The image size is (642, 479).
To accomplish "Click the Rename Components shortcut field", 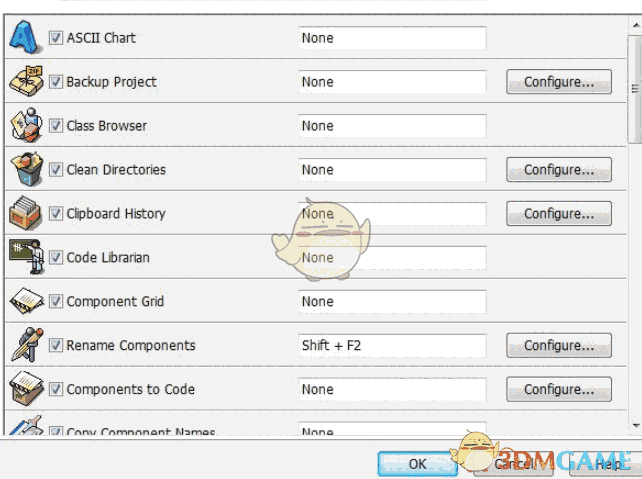I will pos(392,346).
